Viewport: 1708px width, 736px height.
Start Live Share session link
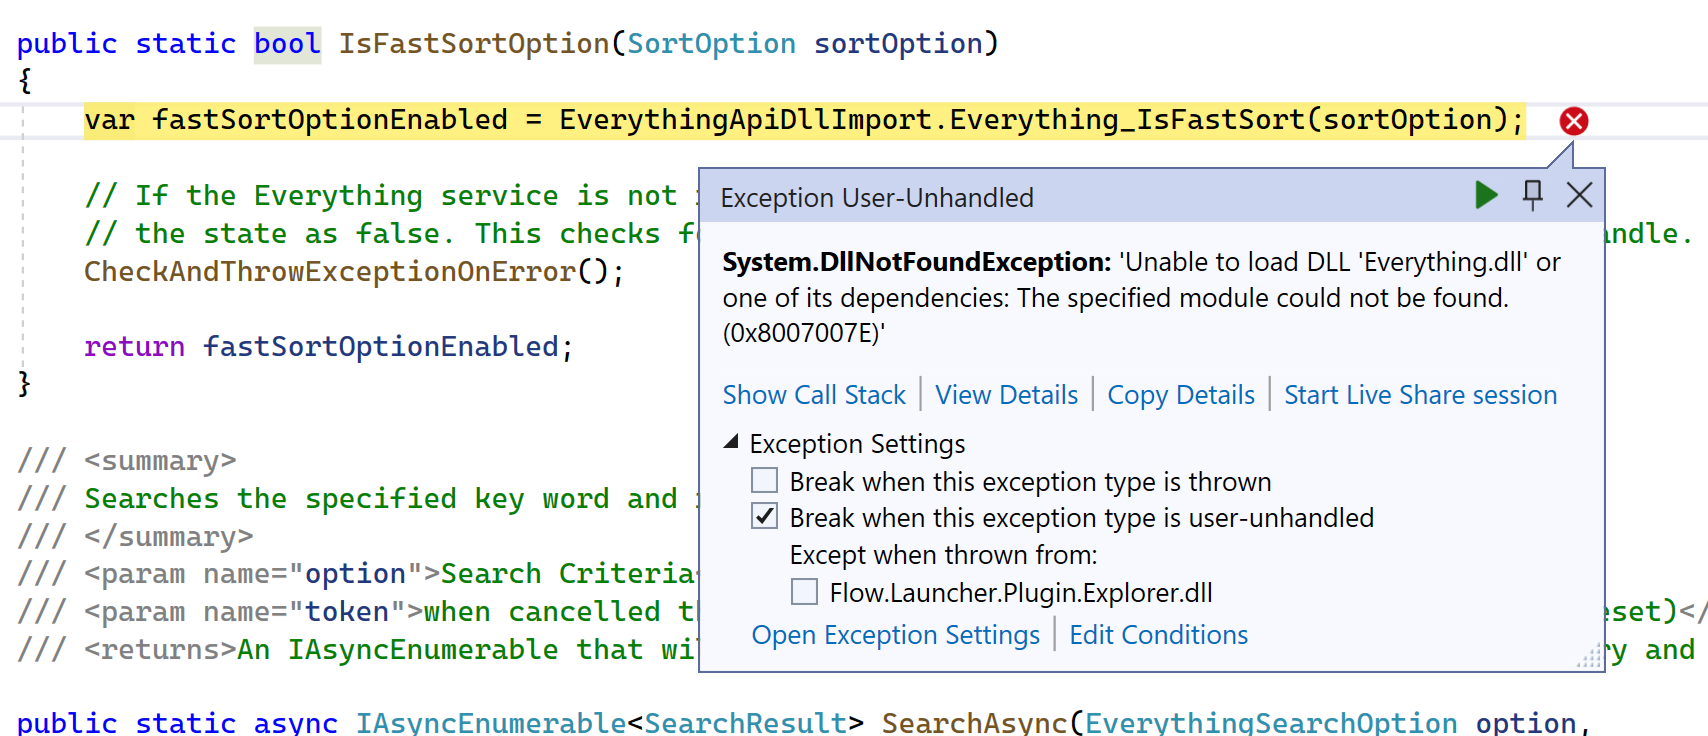[1421, 395]
